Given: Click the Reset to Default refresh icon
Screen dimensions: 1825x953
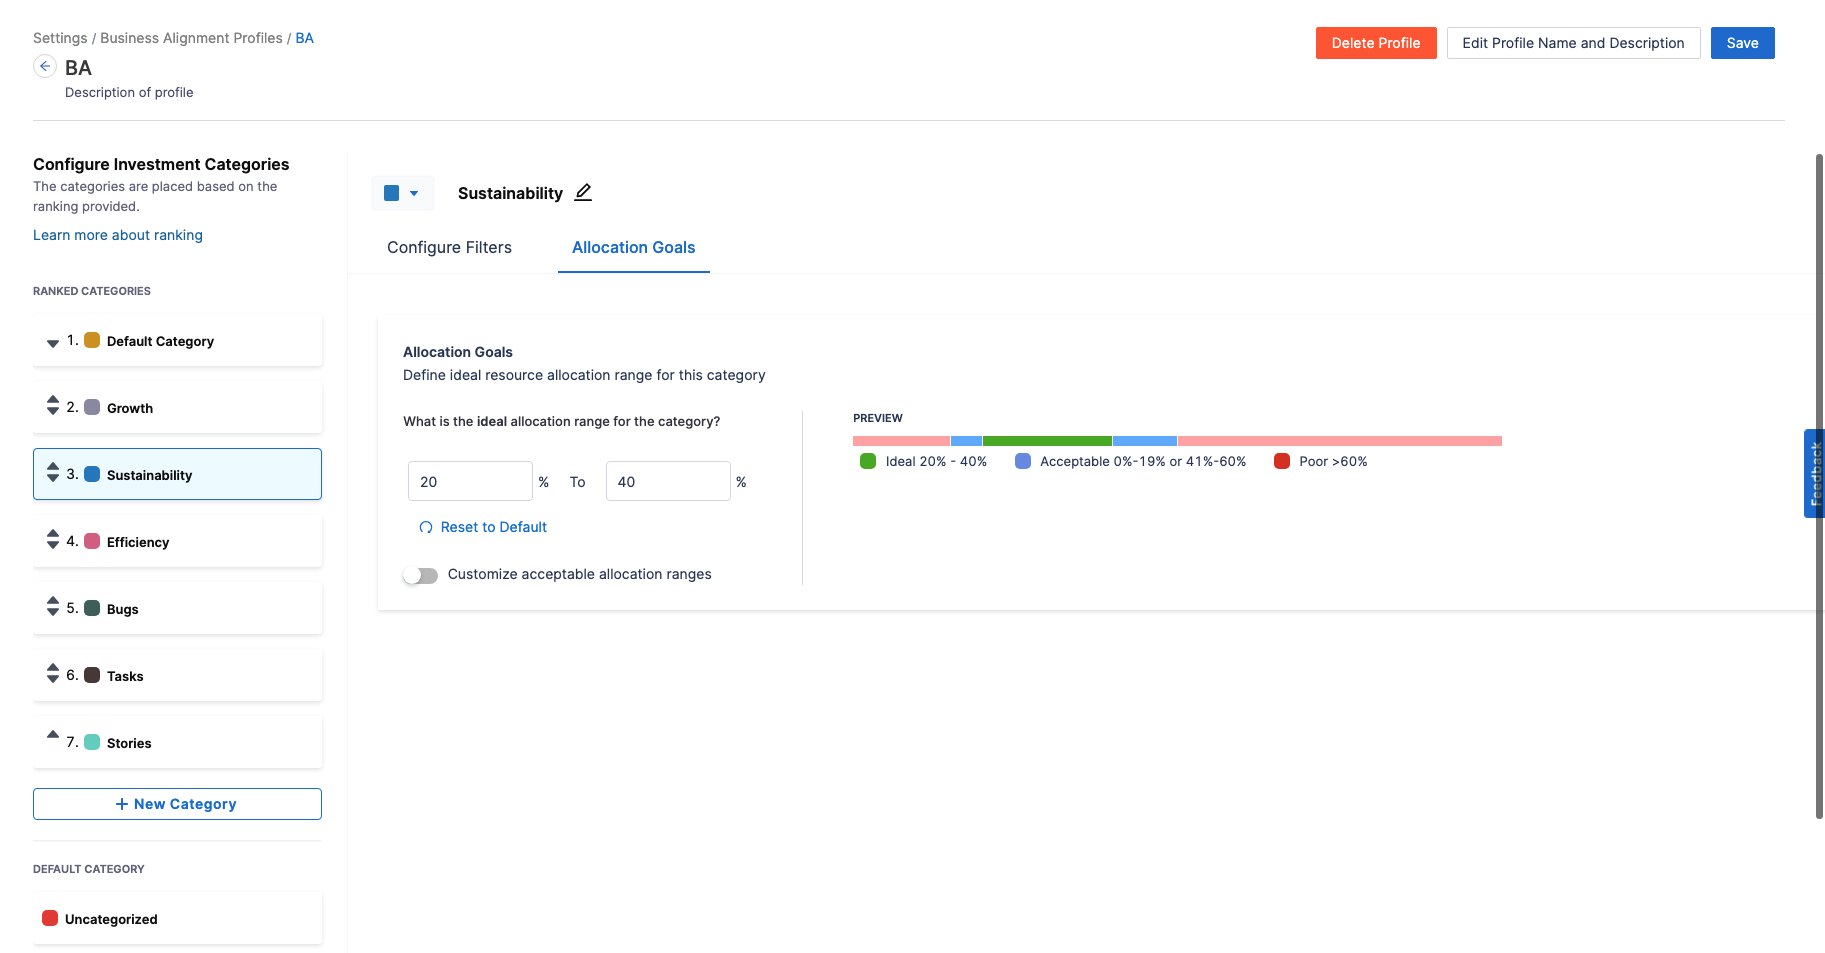Looking at the screenshot, I should (426, 527).
